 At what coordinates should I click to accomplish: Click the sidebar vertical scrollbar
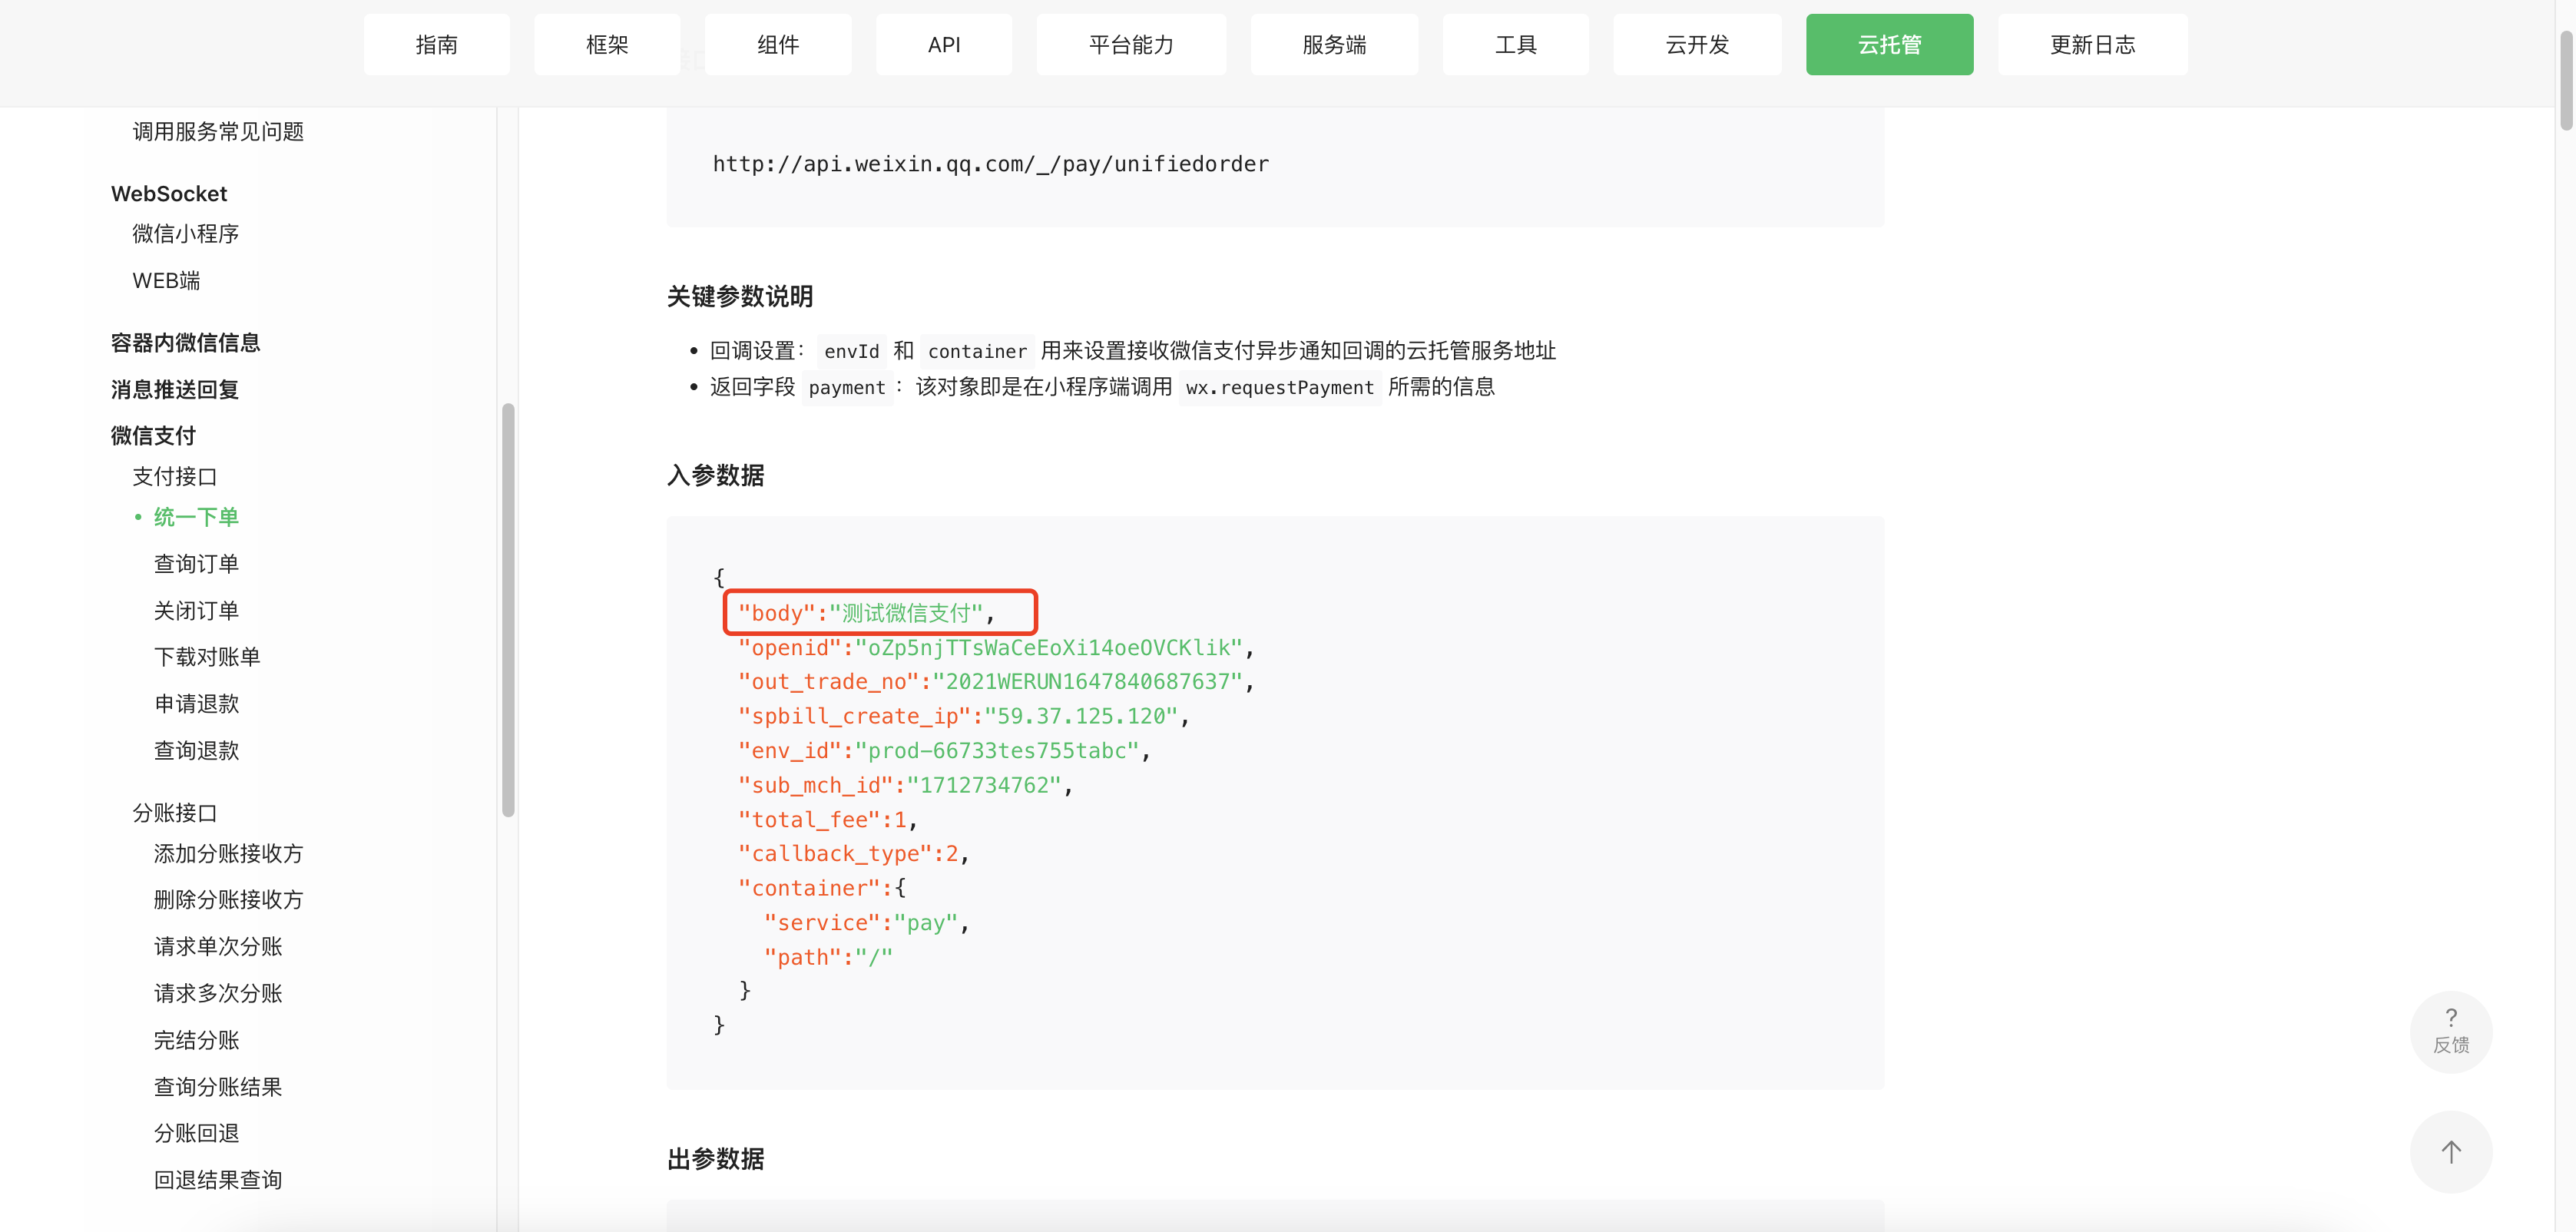[x=508, y=610]
